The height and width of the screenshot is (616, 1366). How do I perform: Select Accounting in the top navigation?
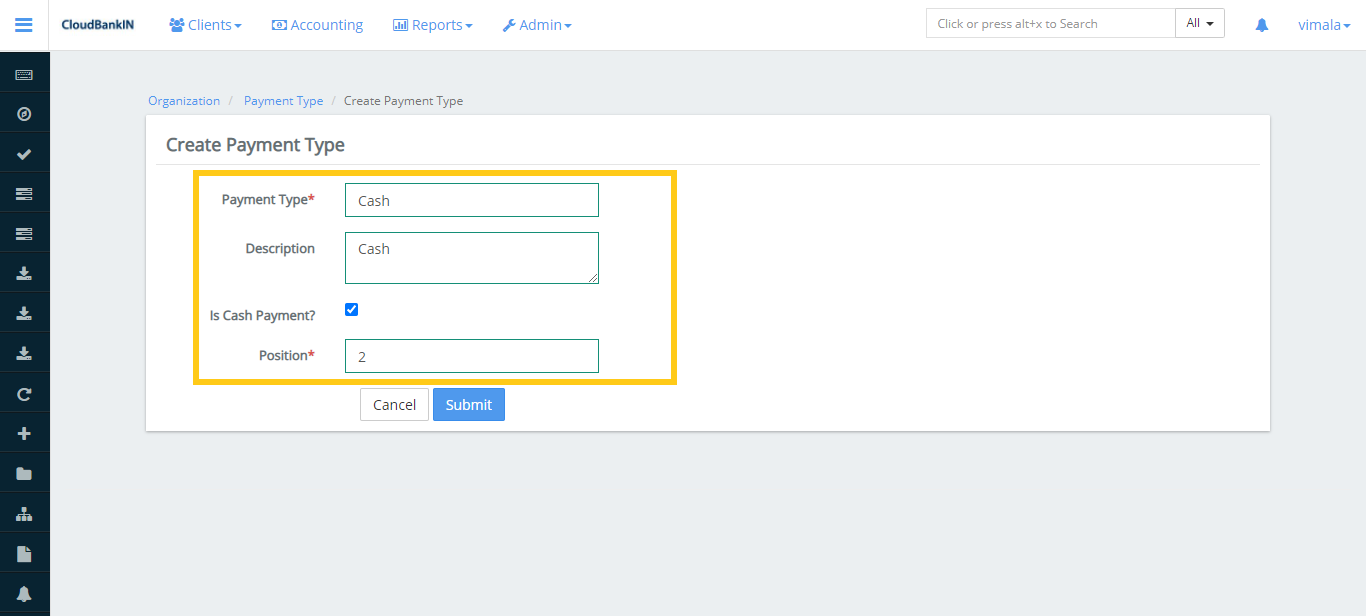[x=317, y=24]
